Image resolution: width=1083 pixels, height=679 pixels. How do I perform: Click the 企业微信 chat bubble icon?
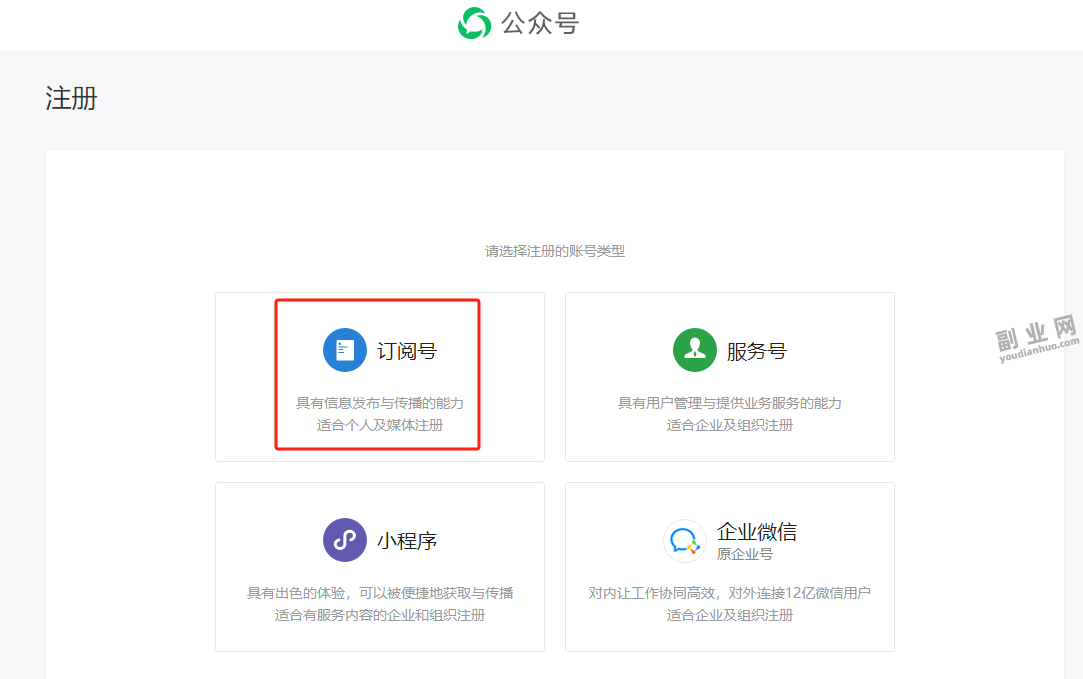click(684, 541)
